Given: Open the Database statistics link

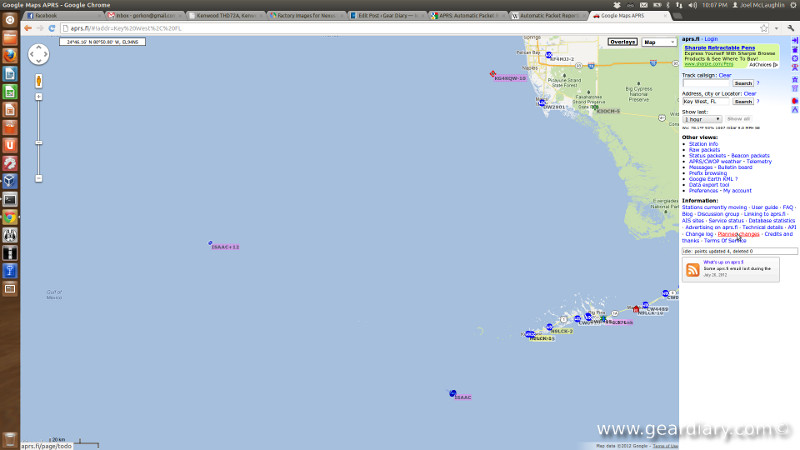Looking at the screenshot, I should 771,220.
